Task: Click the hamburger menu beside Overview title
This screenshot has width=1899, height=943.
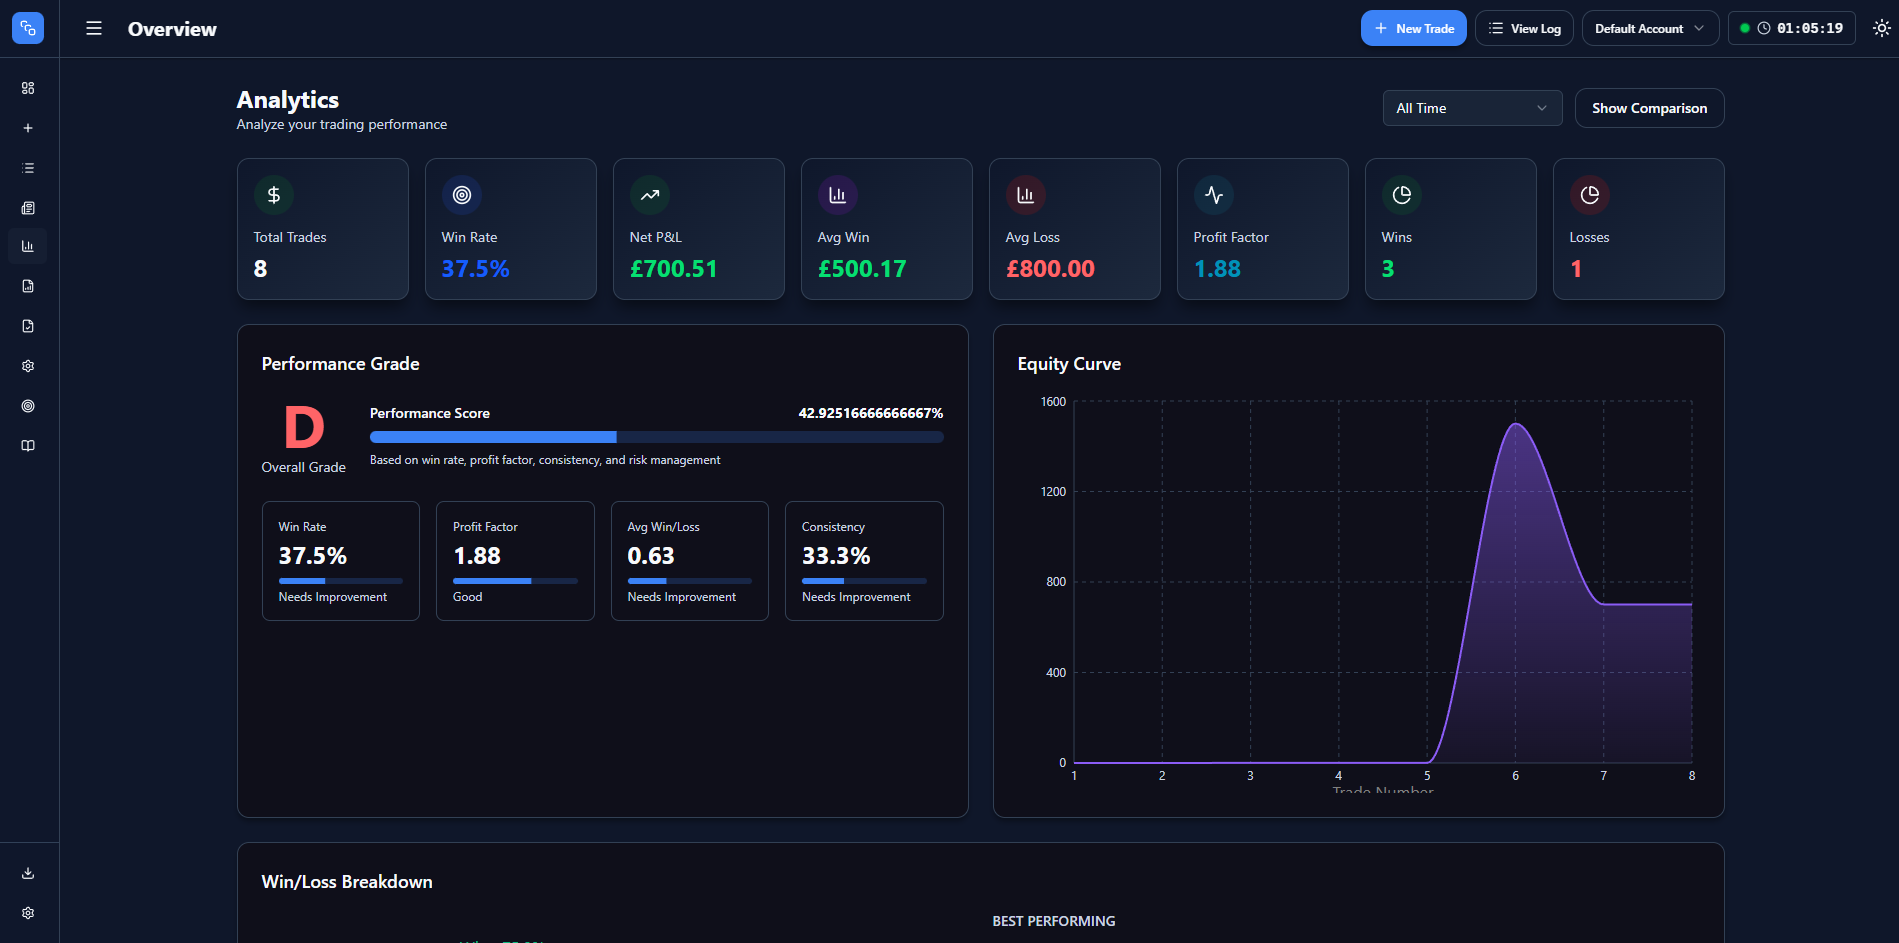Action: 93,28
